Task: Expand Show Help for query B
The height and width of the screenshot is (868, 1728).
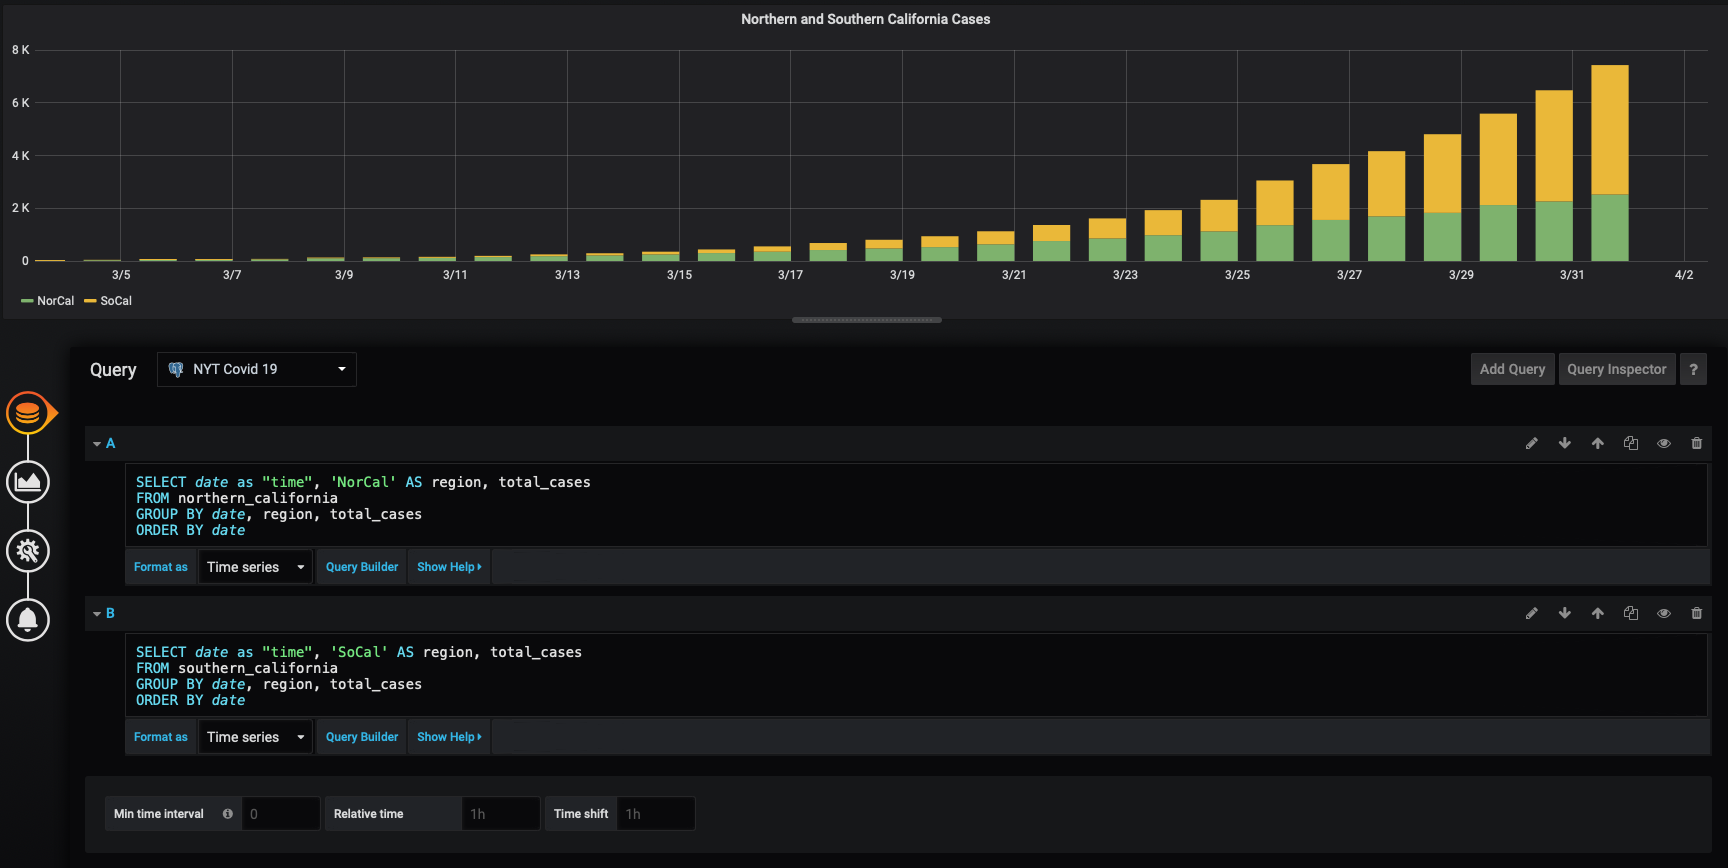Action: click(x=449, y=737)
